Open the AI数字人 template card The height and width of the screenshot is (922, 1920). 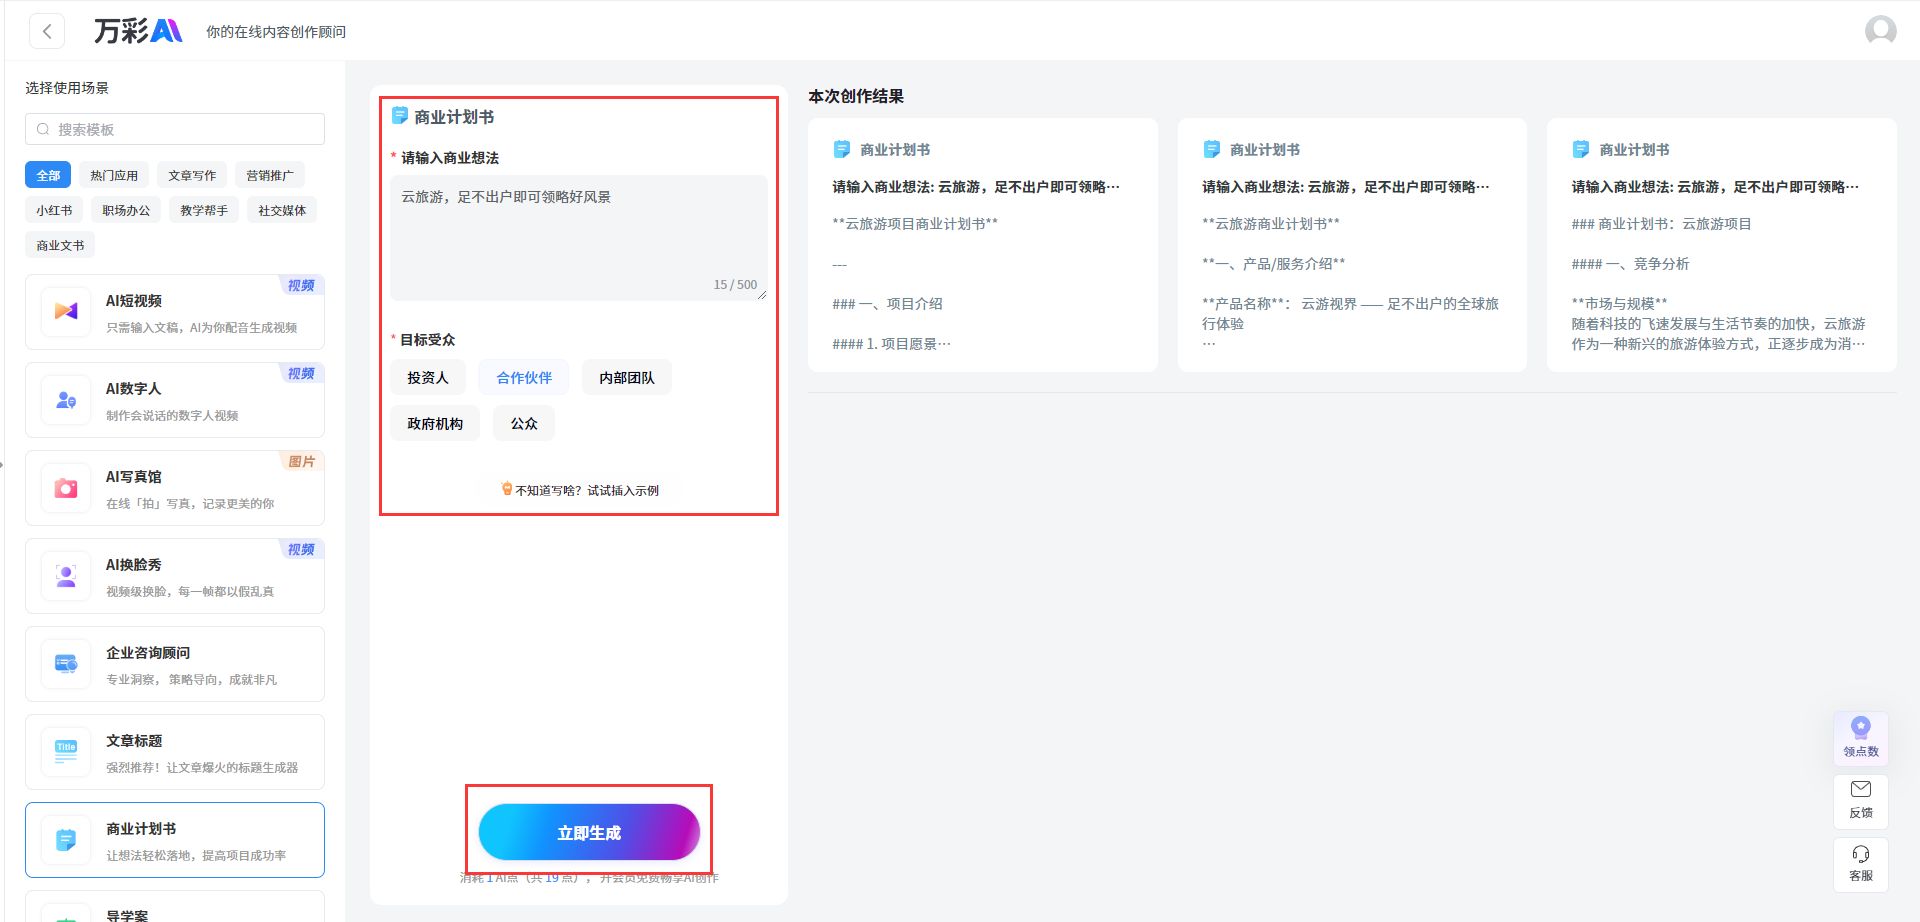[x=175, y=400]
